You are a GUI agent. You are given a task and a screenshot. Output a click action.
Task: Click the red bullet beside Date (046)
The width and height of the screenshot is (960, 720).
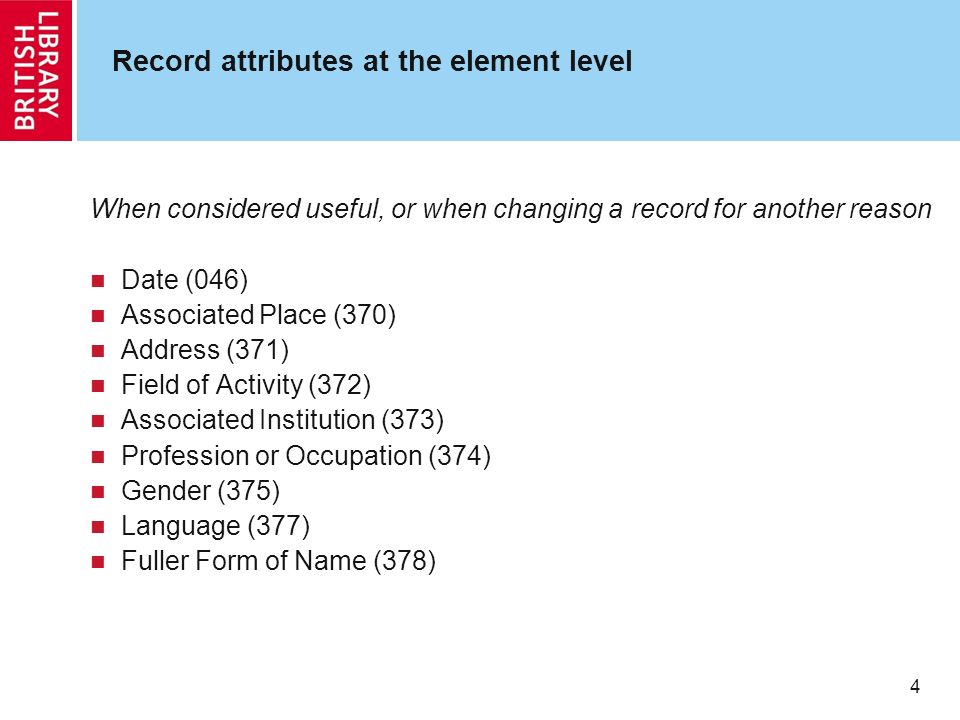point(98,281)
